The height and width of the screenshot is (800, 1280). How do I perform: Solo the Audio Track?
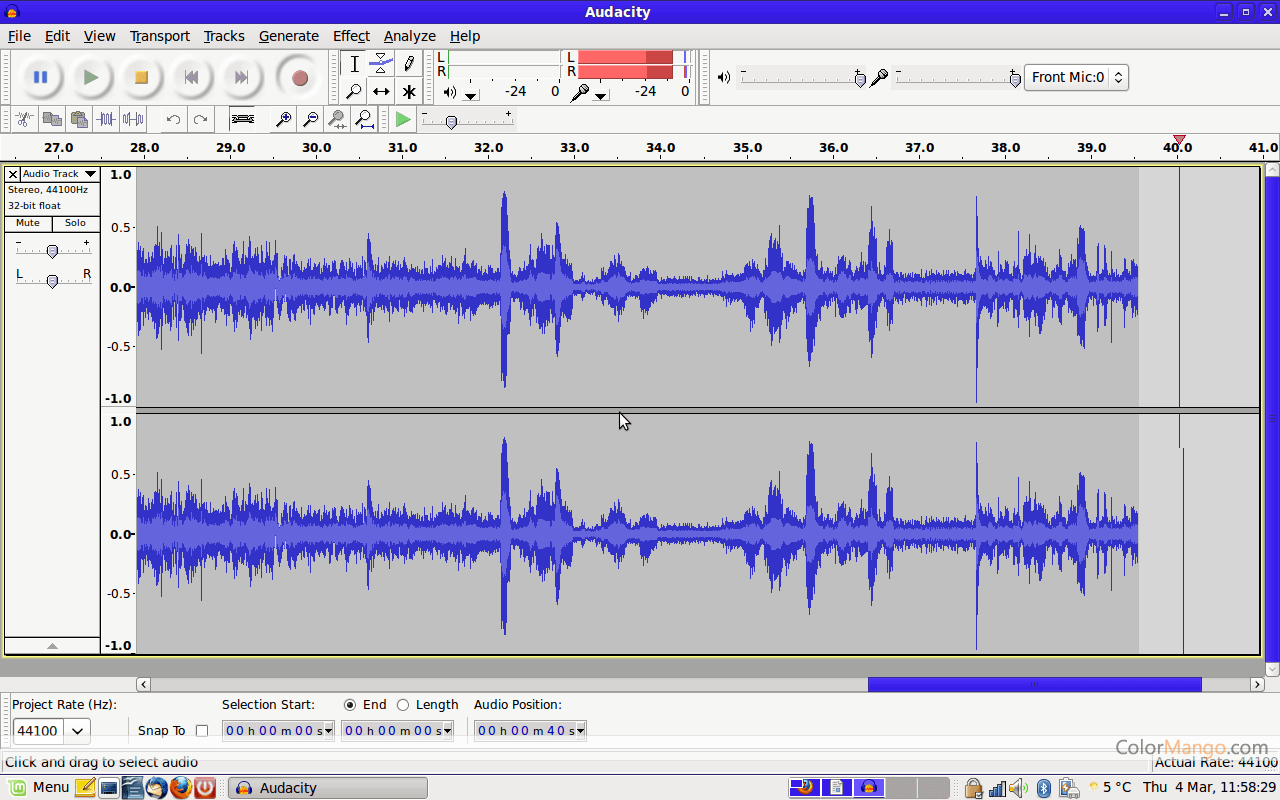(x=75, y=223)
